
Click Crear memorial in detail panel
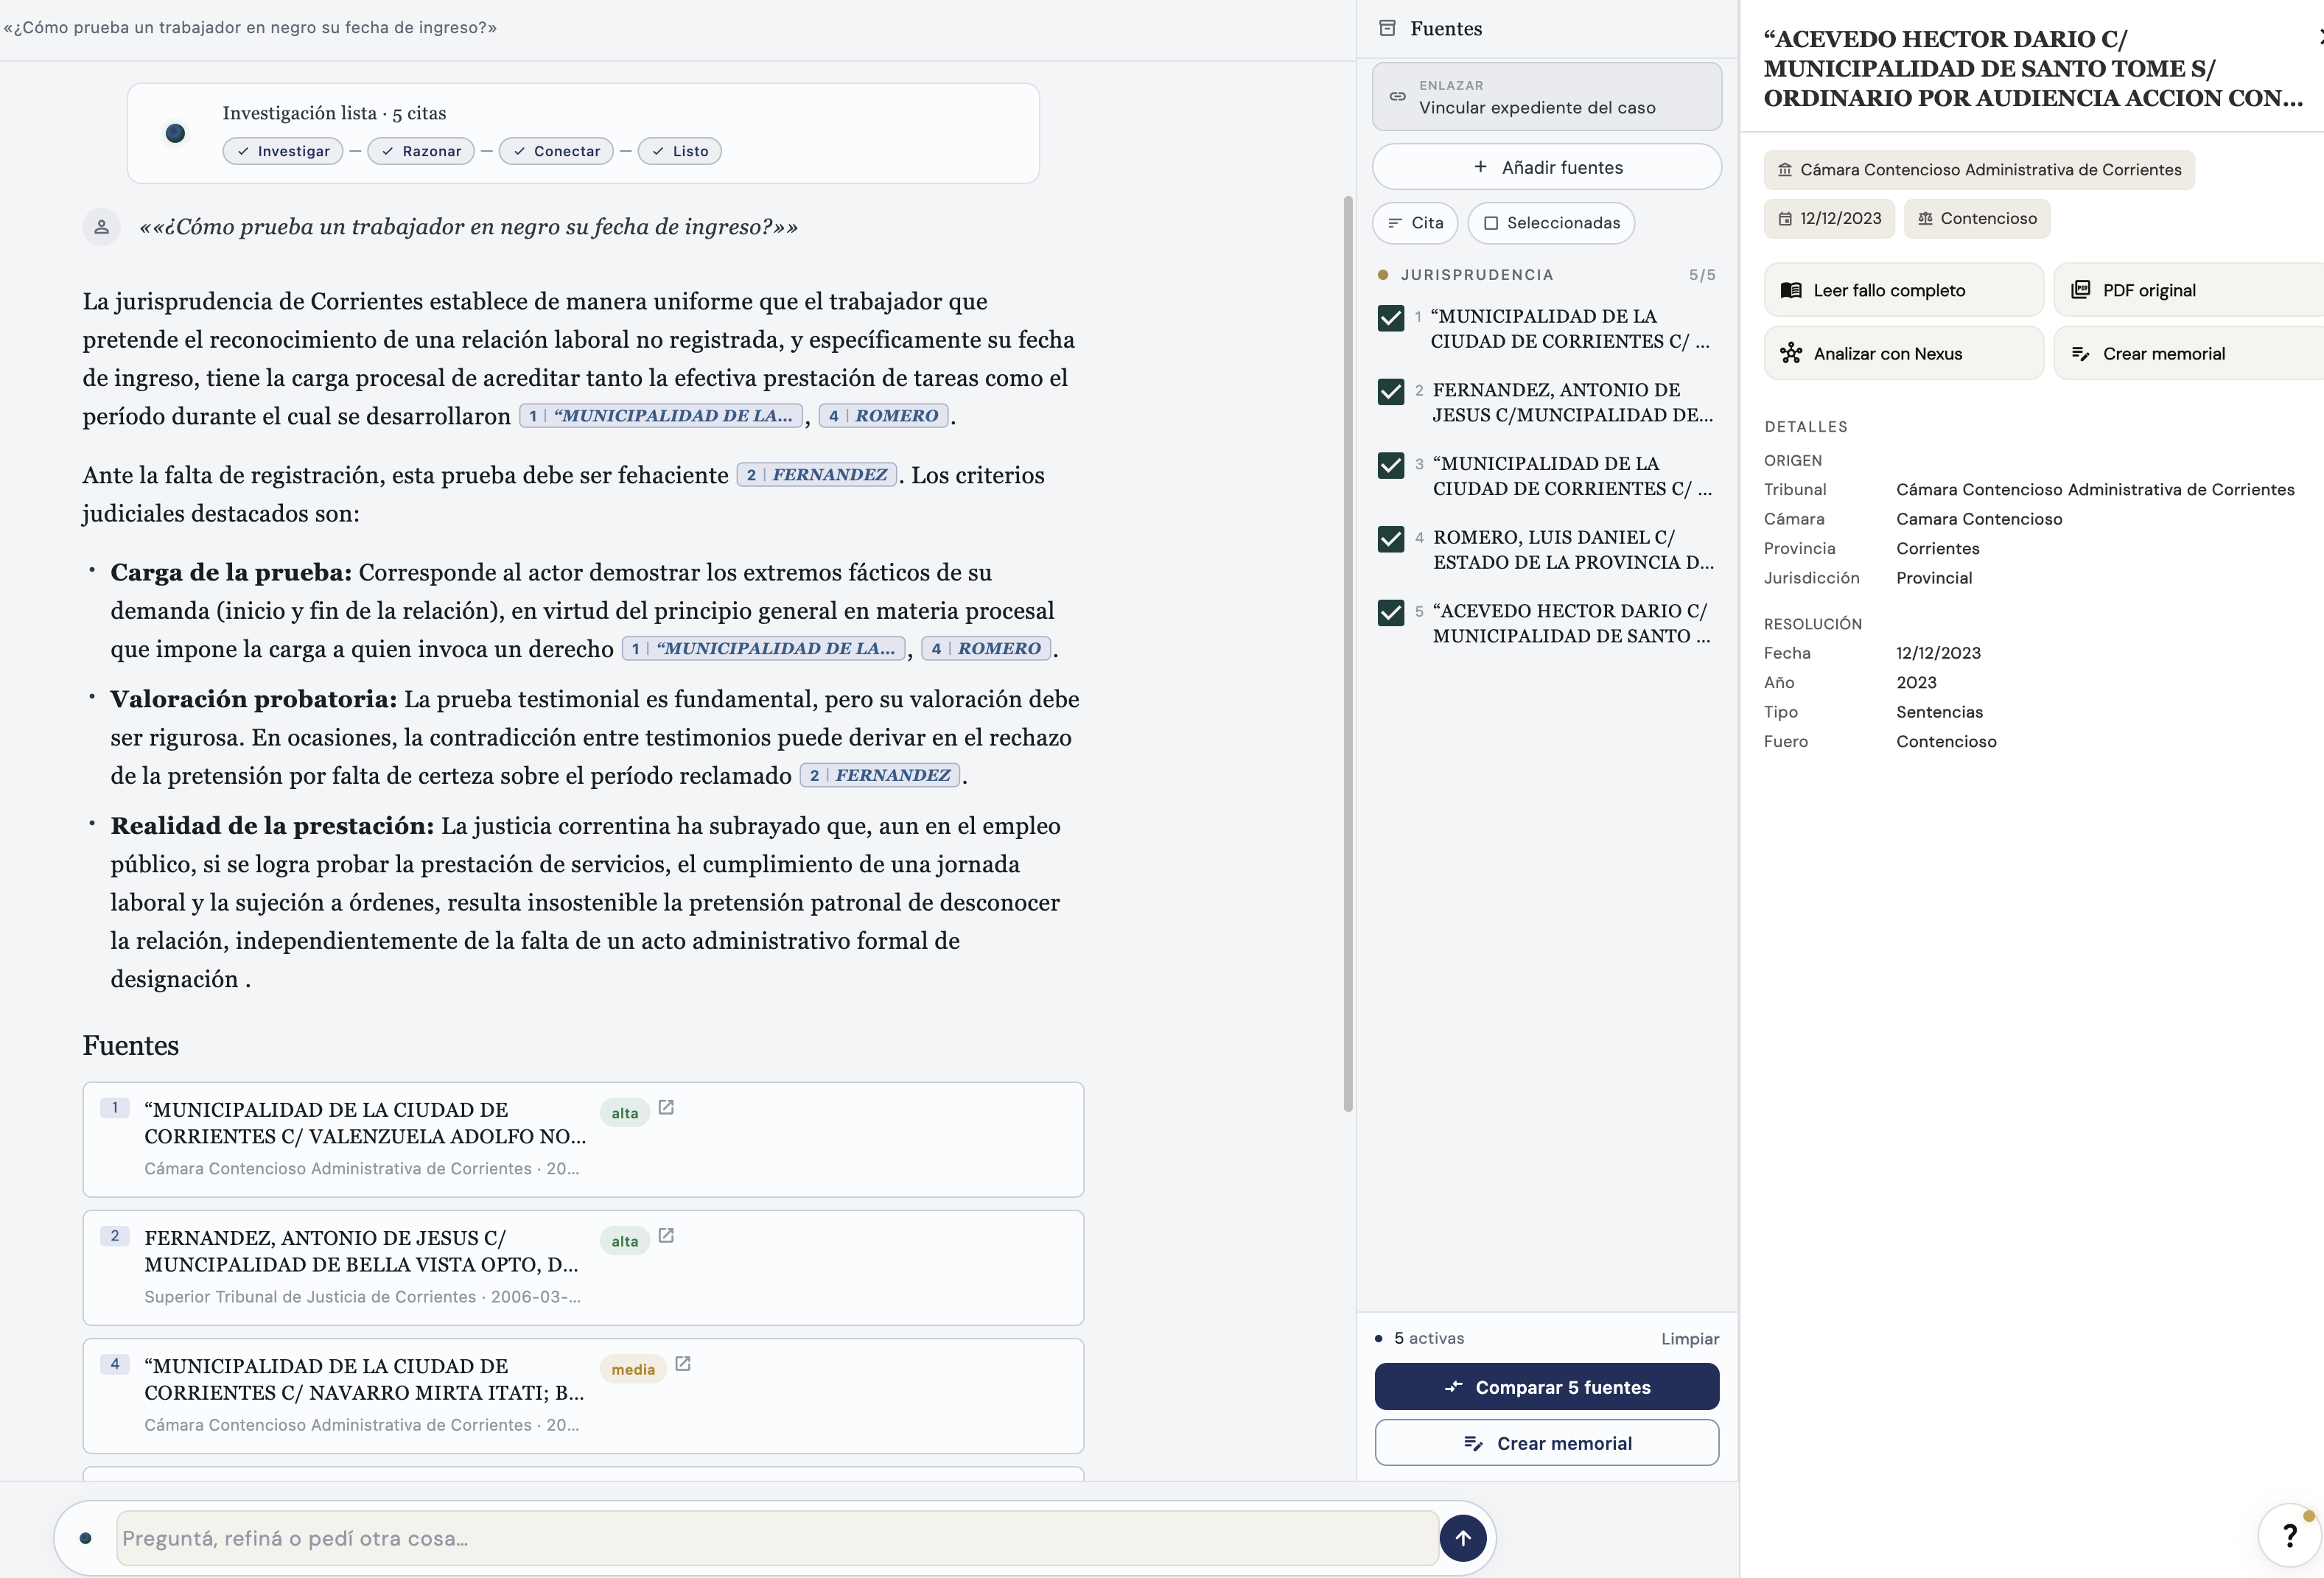(x=2188, y=353)
